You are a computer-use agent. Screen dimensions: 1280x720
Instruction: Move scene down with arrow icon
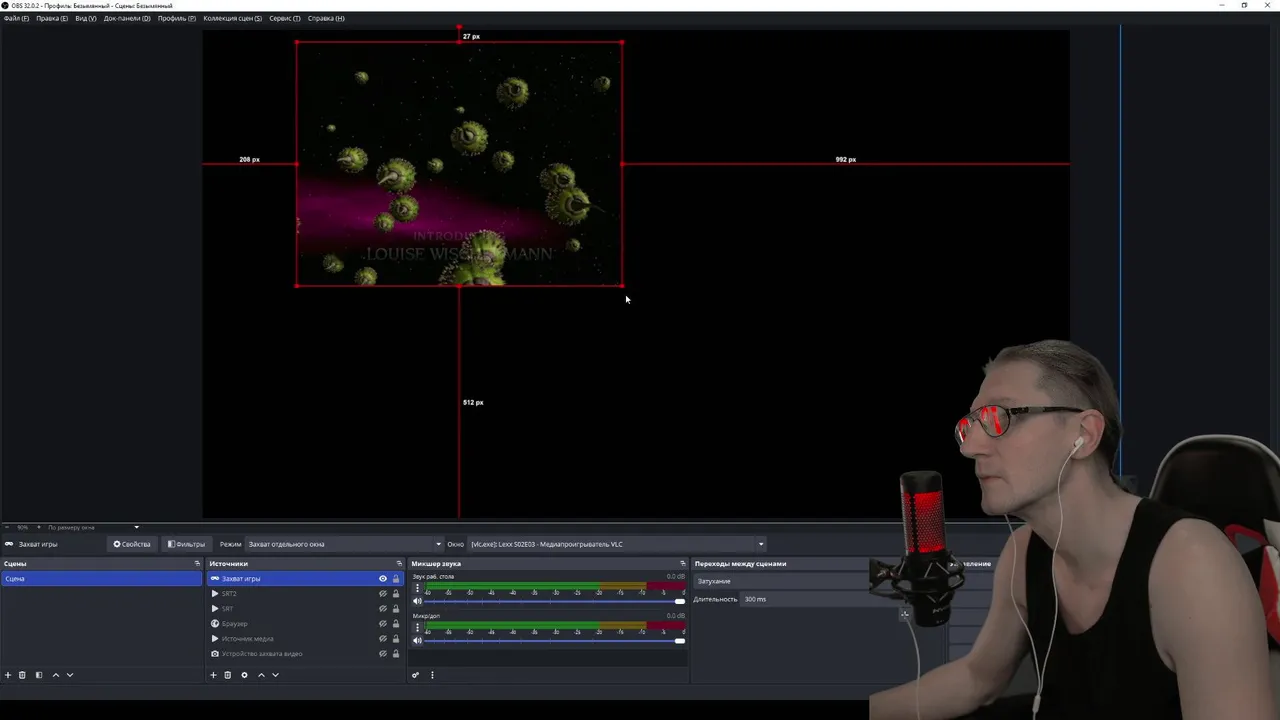pyautogui.click(x=69, y=675)
